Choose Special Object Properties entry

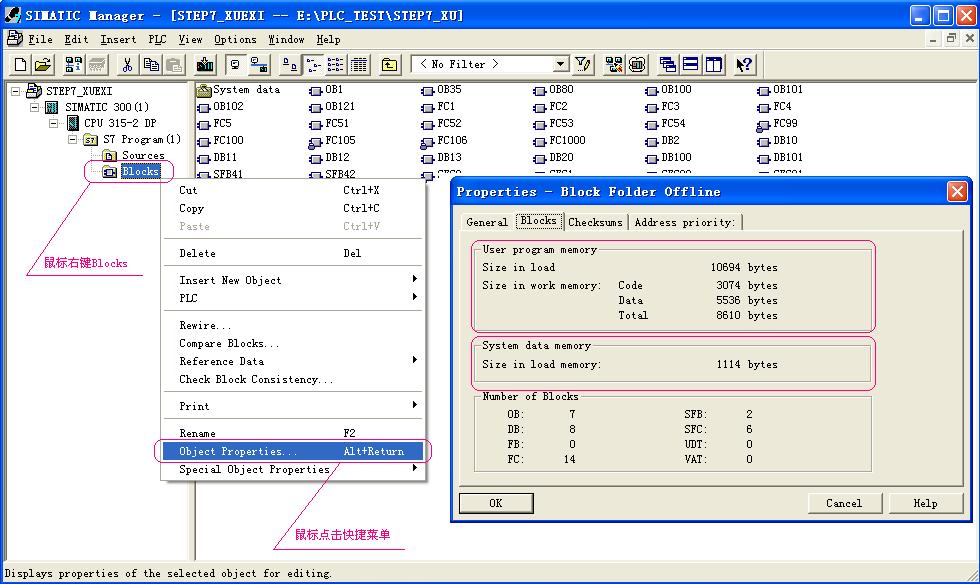point(292,470)
